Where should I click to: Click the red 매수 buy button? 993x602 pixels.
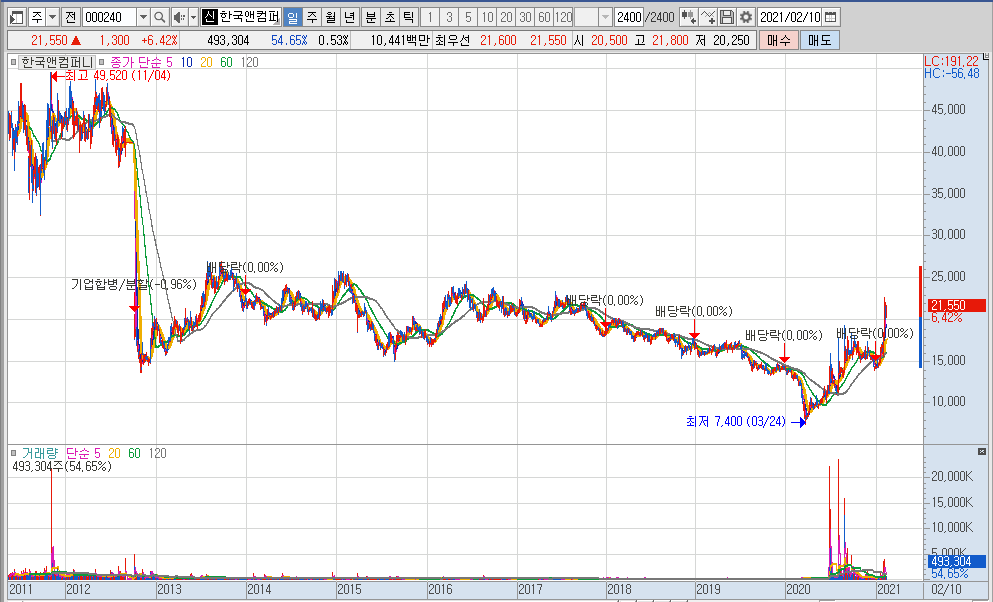click(778, 40)
